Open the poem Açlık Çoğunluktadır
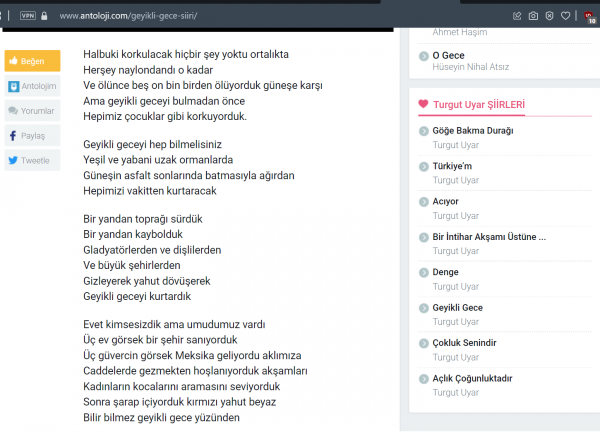This screenshot has width=600, height=432. pos(472,378)
